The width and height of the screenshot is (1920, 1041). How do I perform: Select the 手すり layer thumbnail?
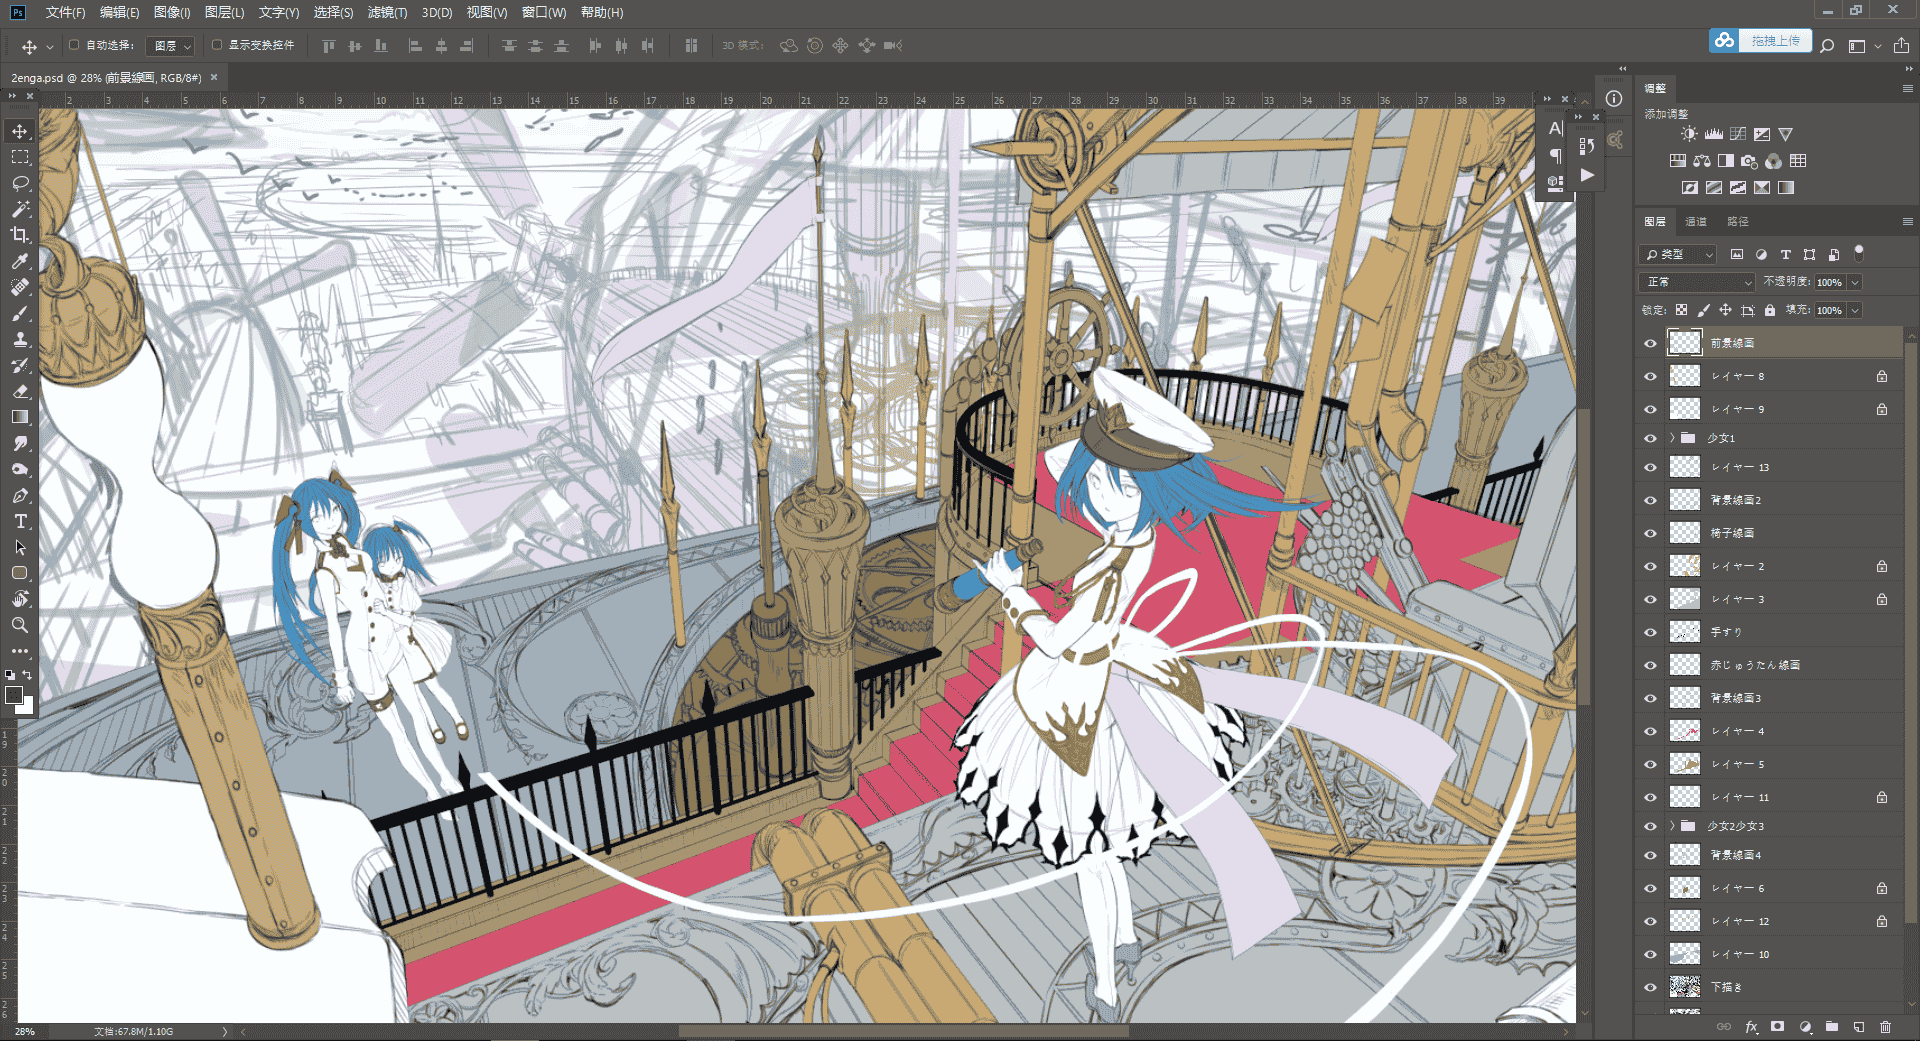[1685, 632]
